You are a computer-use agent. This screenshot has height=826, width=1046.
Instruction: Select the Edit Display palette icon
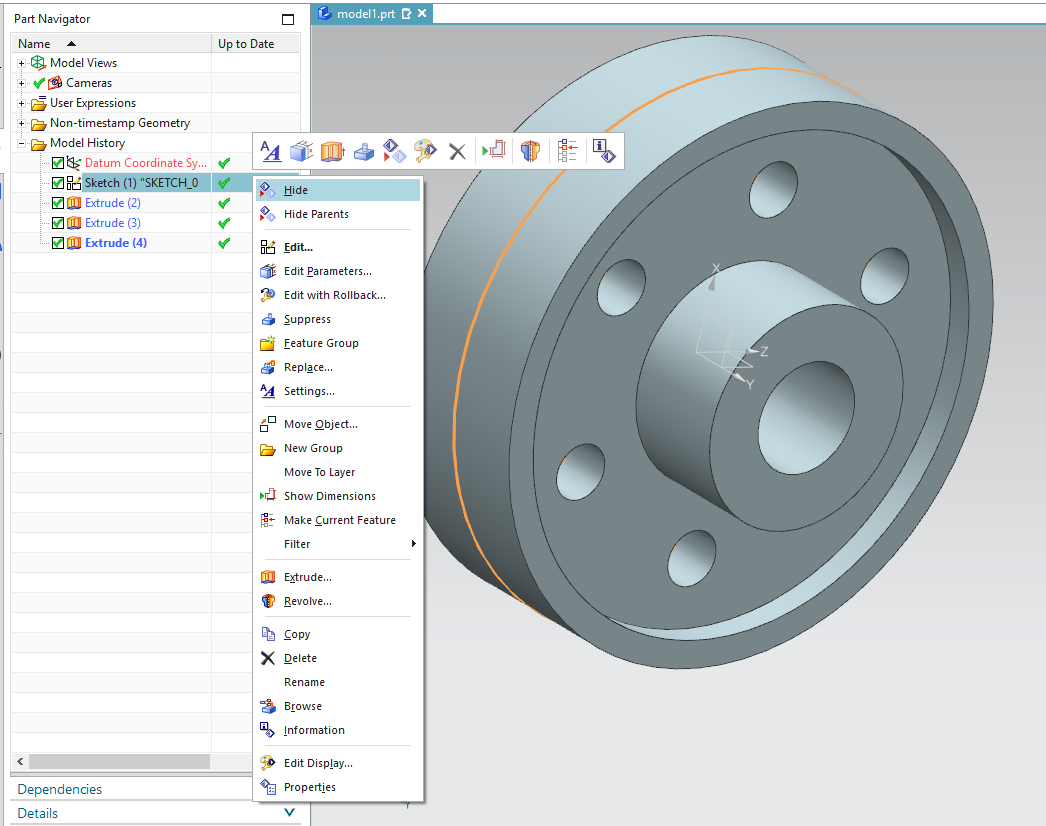pyautogui.click(x=424, y=151)
